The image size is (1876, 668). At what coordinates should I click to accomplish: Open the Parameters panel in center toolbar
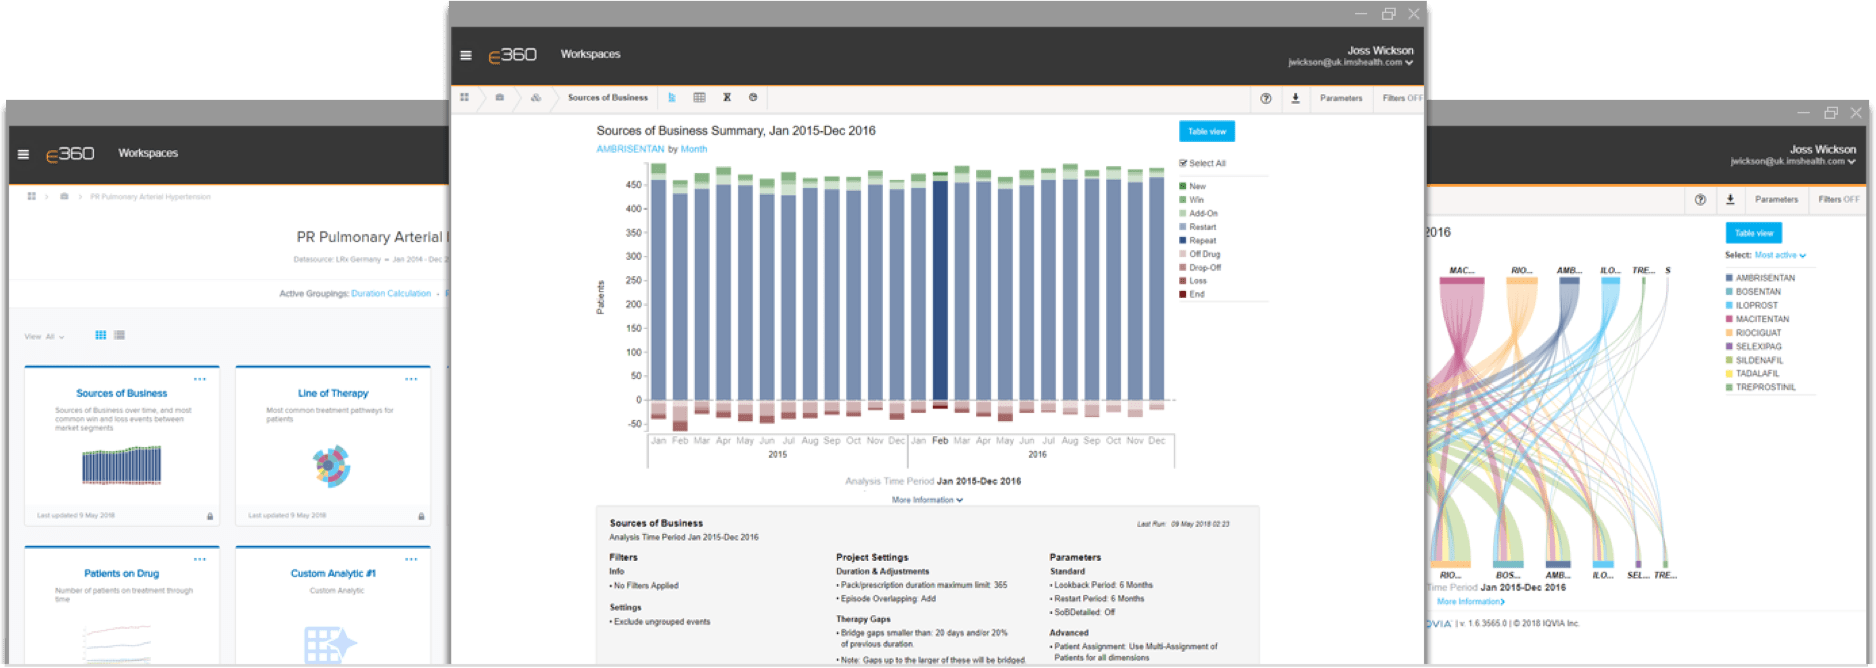[x=1340, y=98]
